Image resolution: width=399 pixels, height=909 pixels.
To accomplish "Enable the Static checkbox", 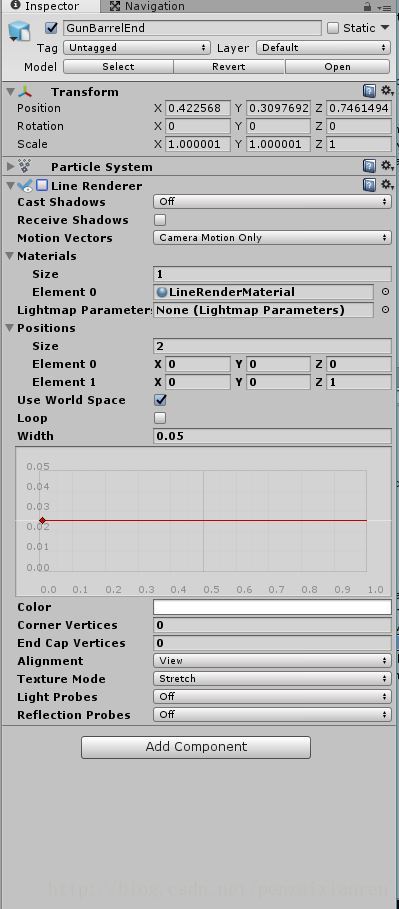I will coord(333,28).
